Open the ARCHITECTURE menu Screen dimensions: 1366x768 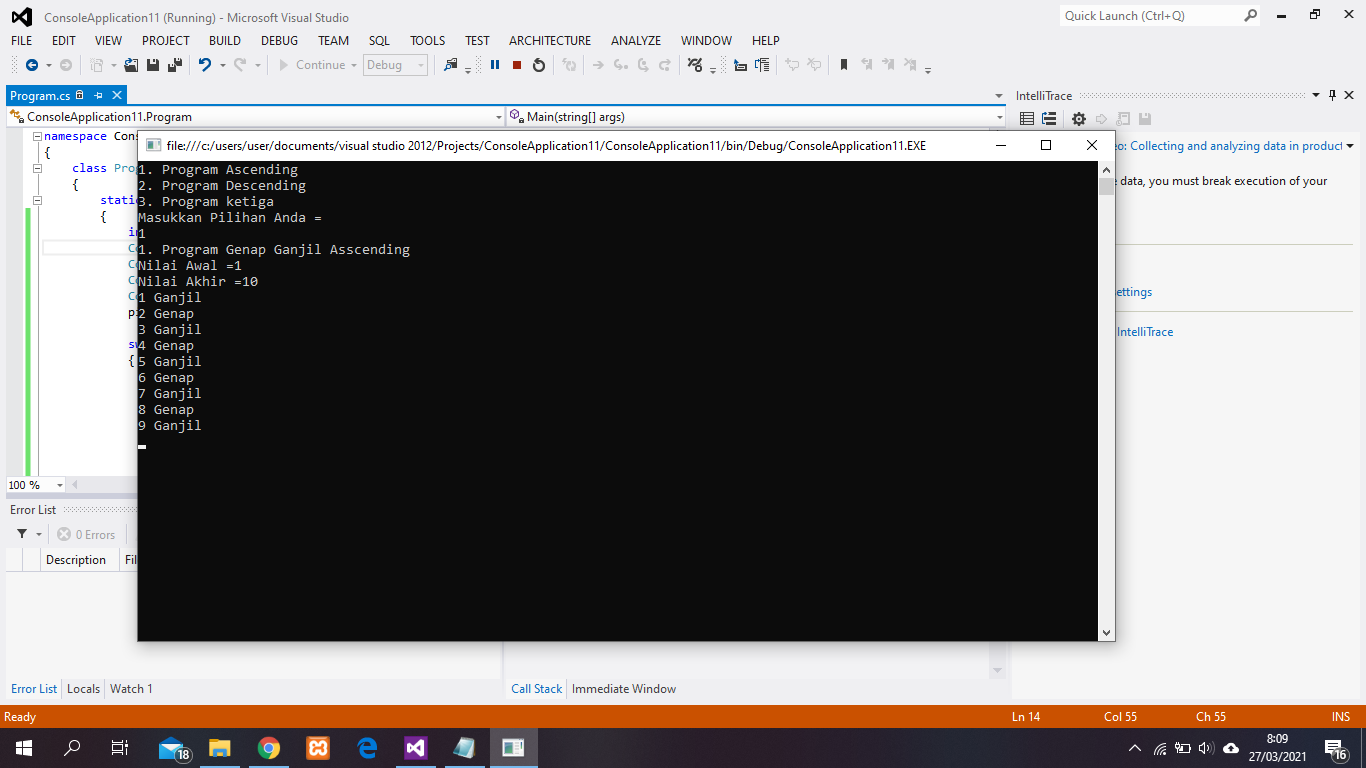(550, 41)
